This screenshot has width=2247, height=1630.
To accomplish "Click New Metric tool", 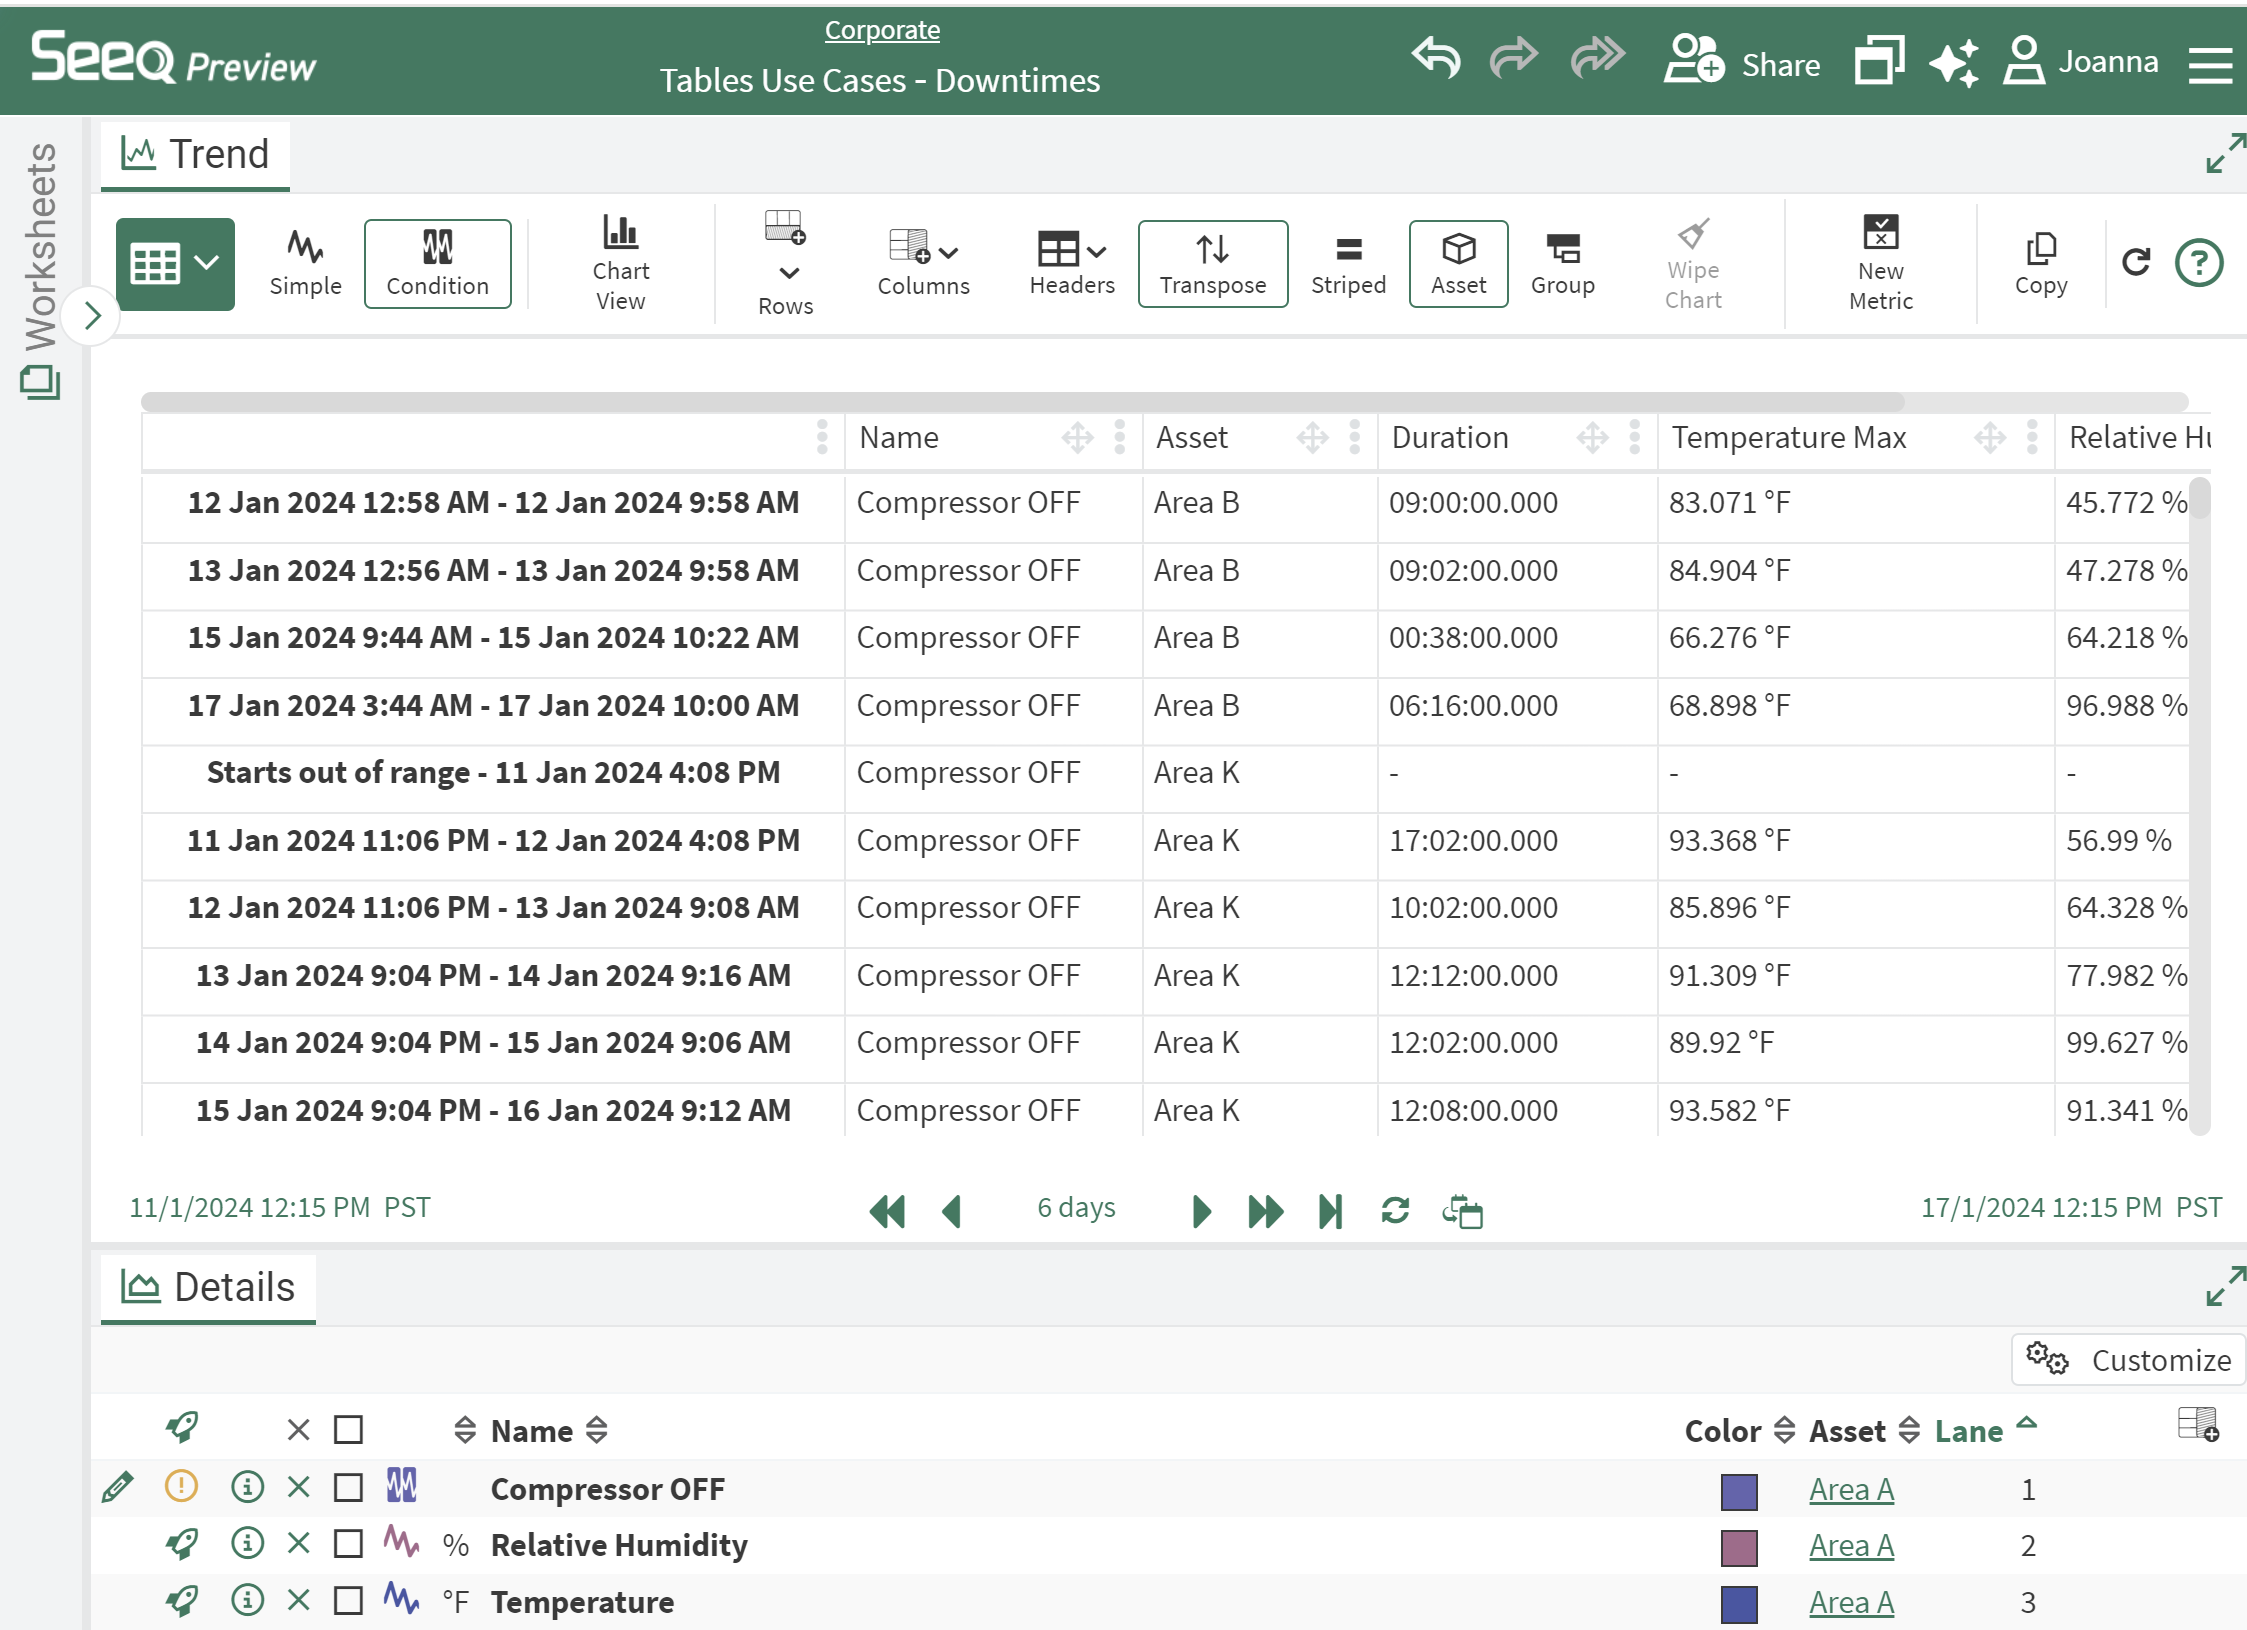I will tap(1880, 264).
